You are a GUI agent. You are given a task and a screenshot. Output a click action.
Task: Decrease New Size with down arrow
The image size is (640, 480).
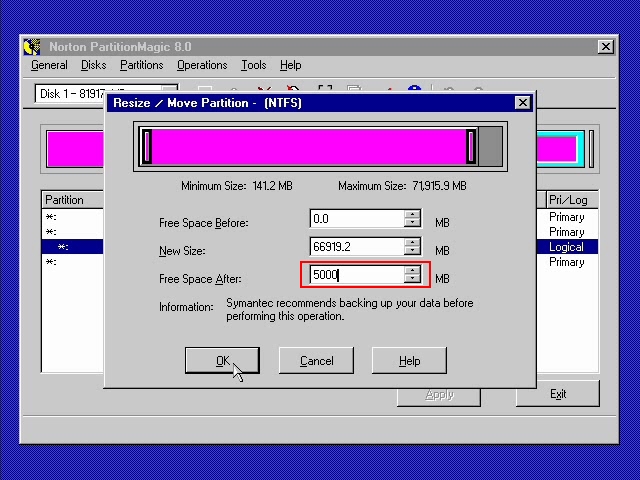click(x=412, y=251)
